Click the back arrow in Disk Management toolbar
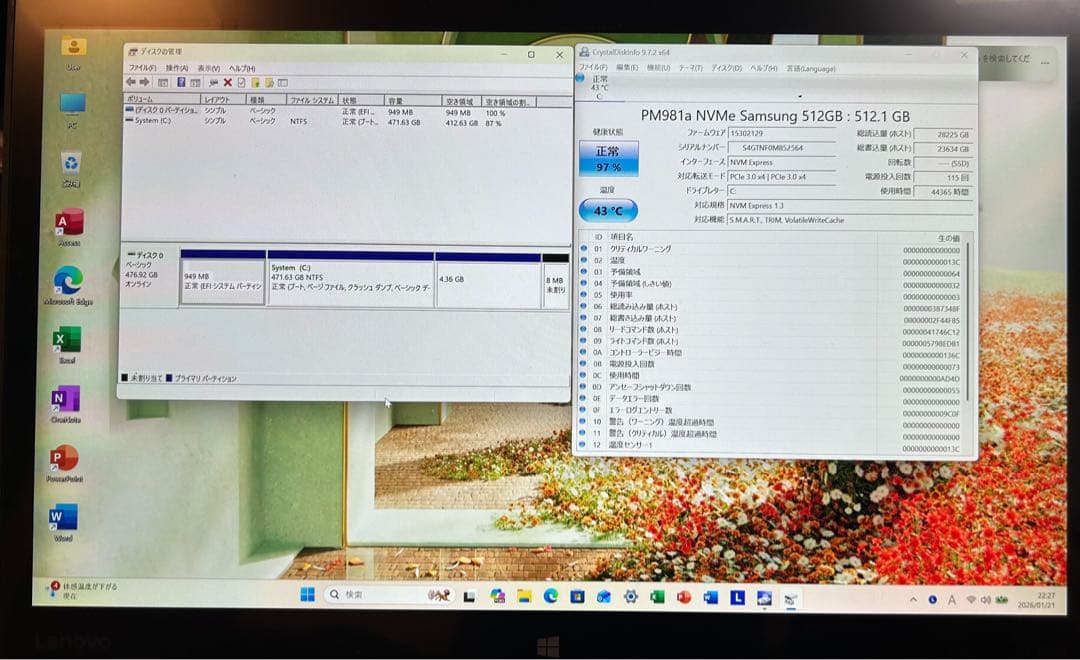Image resolution: width=1080 pixels, height=660 pixels. [130, 82]
